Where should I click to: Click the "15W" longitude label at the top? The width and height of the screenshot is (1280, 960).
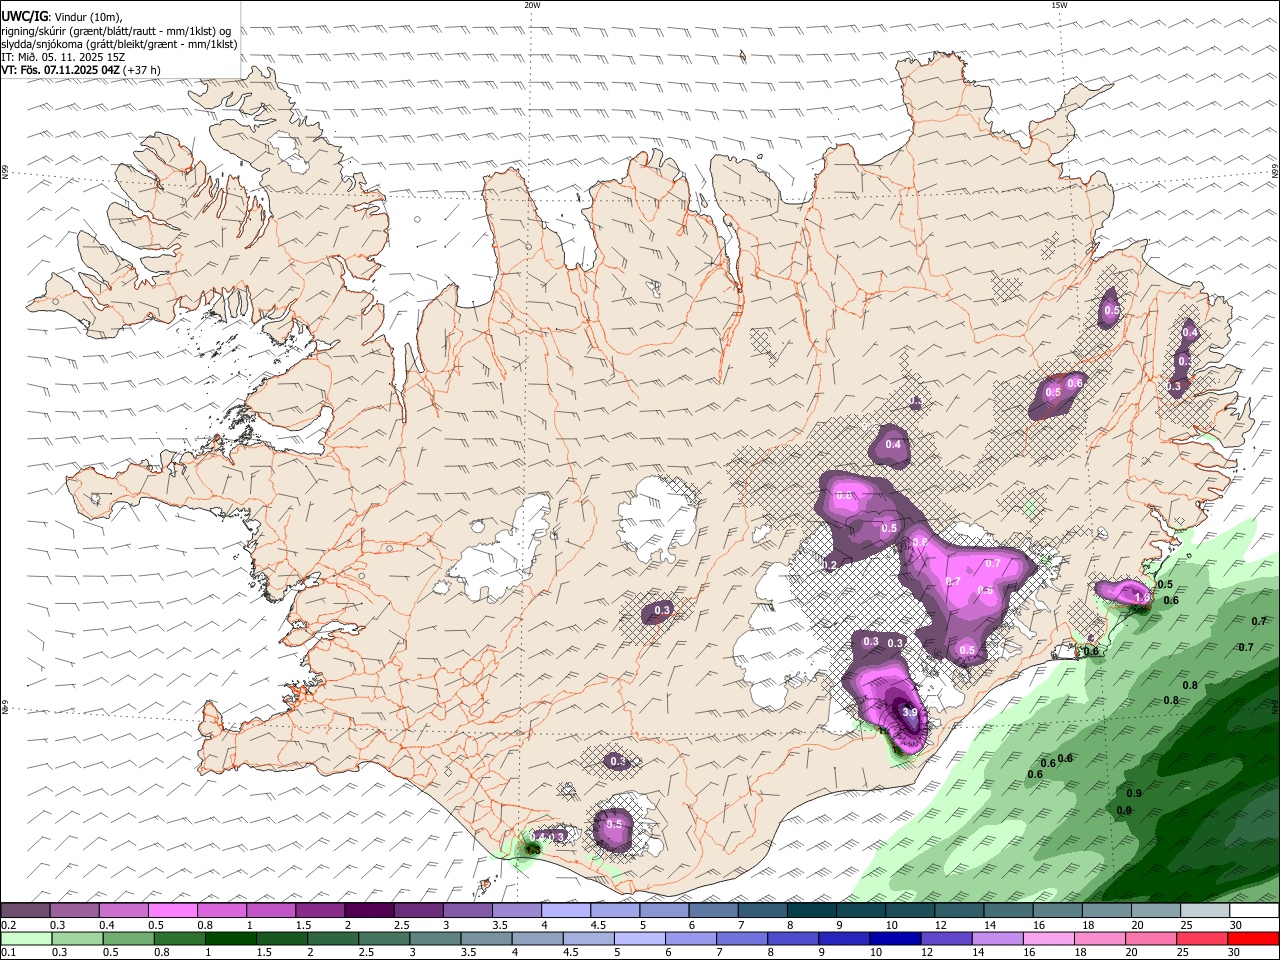click(x=1059, y=5)
